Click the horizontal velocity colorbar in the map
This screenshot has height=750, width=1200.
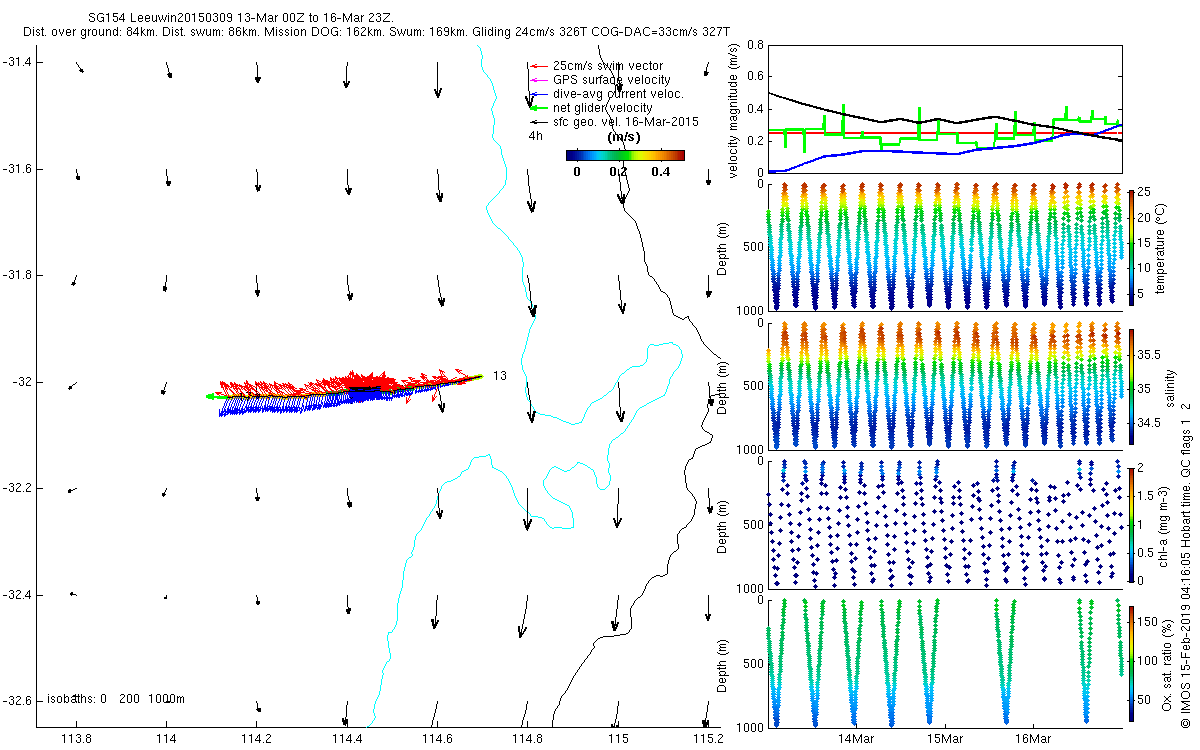pyautogui.click(x=625, y=155)
